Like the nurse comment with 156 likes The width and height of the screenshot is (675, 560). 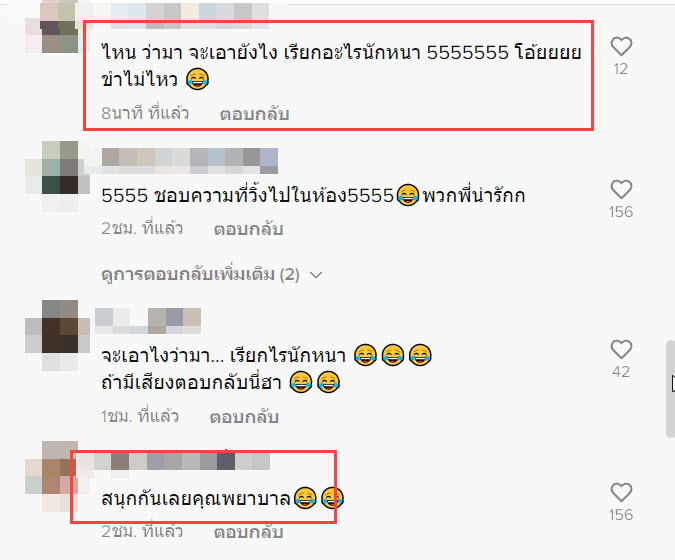(x=621, y=492)
